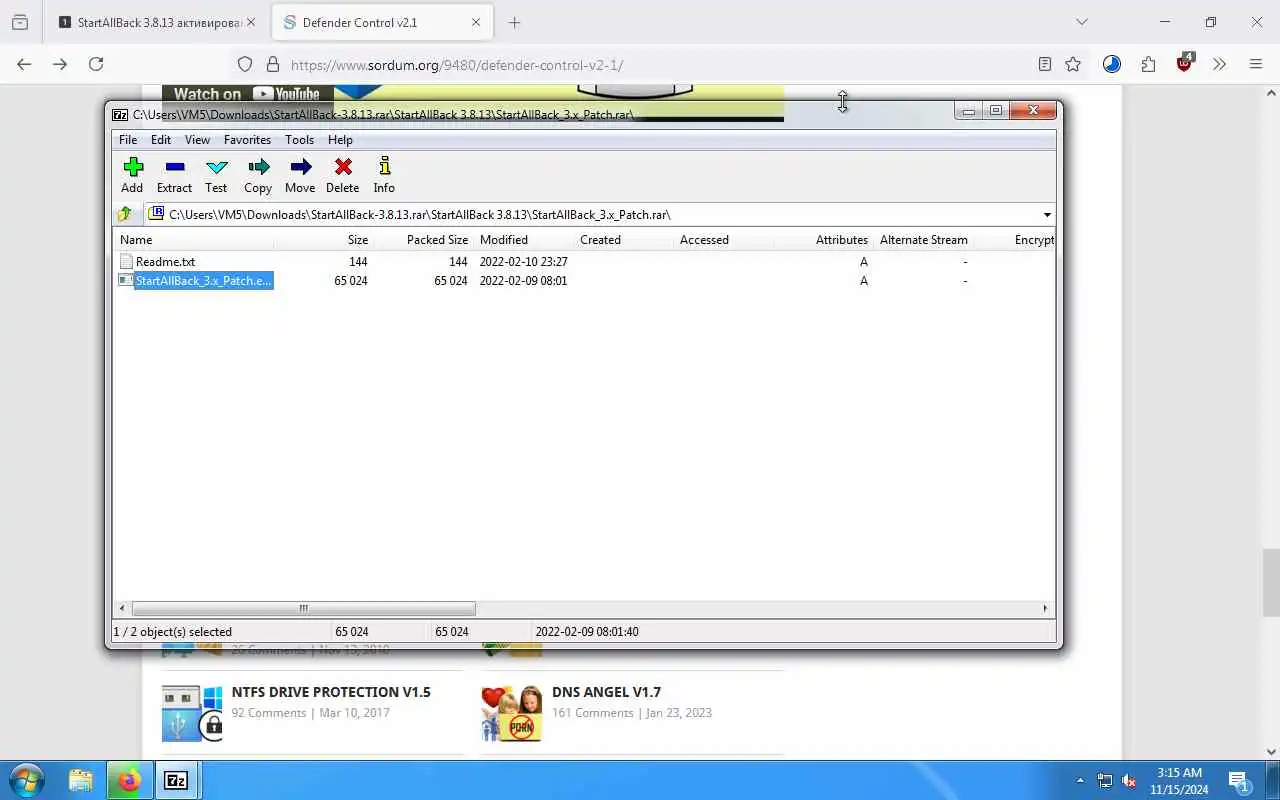Open 161 Comments link
The height and width of the screenshot is (800, 1280).
coord(593,713)
